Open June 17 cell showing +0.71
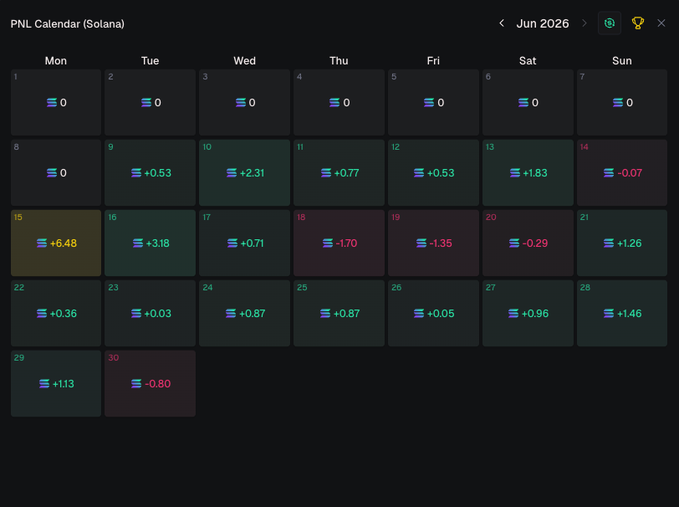This screenshot has width=679, height=507. click(x=244, y=243)
